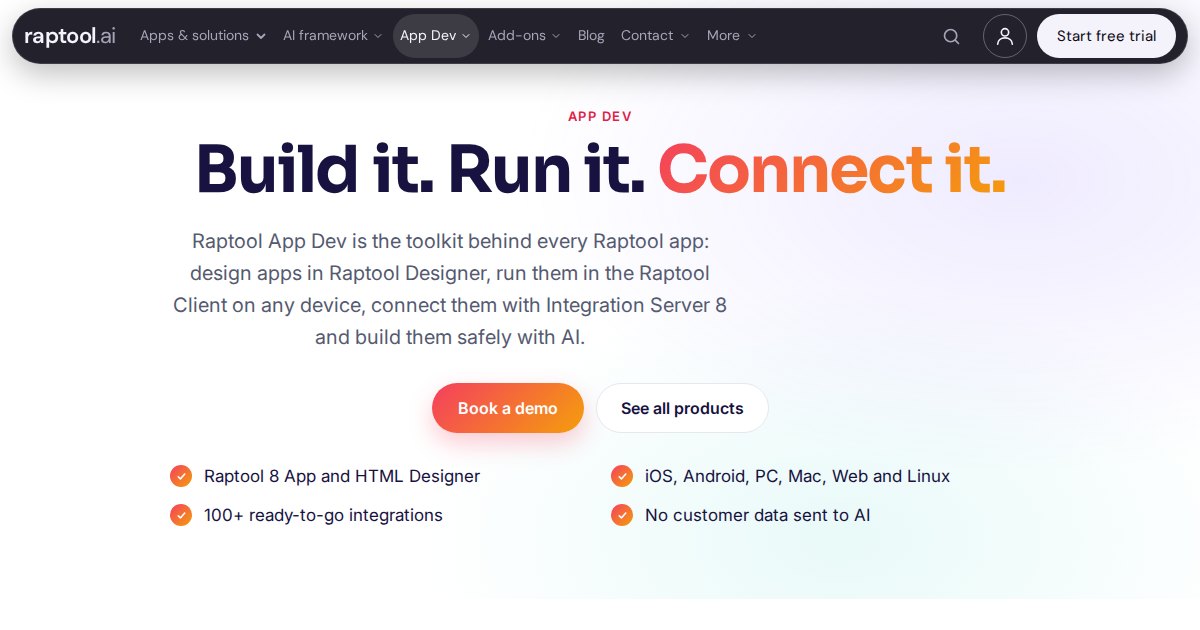The image size is (1200, 630).
Task: Click the intro paragraph about Raptool App Dev
Action: 450,289
